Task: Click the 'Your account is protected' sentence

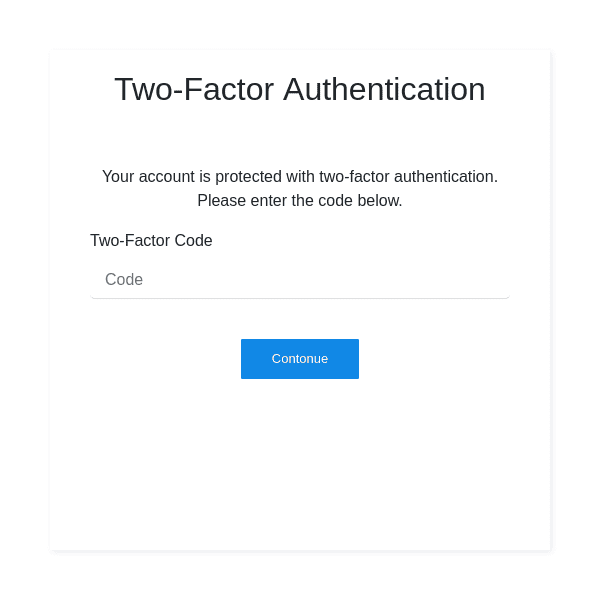Action: point(300,176)
